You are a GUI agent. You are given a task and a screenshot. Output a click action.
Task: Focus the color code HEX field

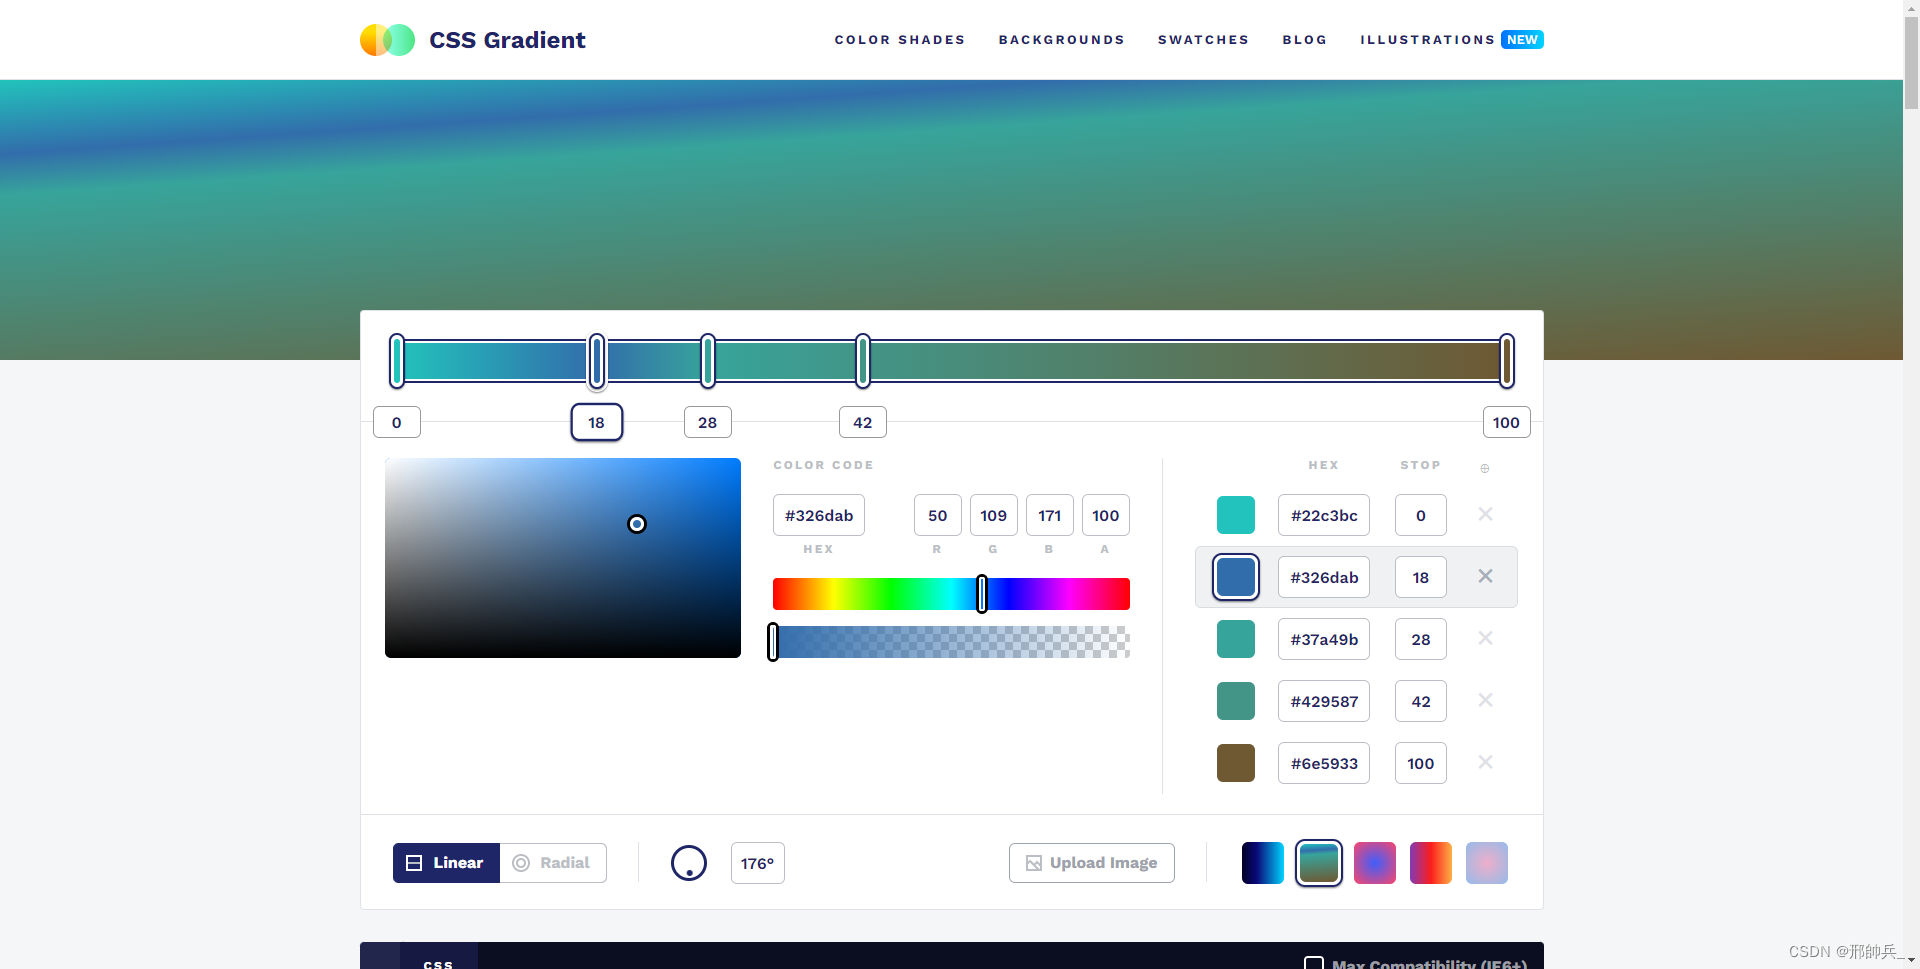(819, 515)
